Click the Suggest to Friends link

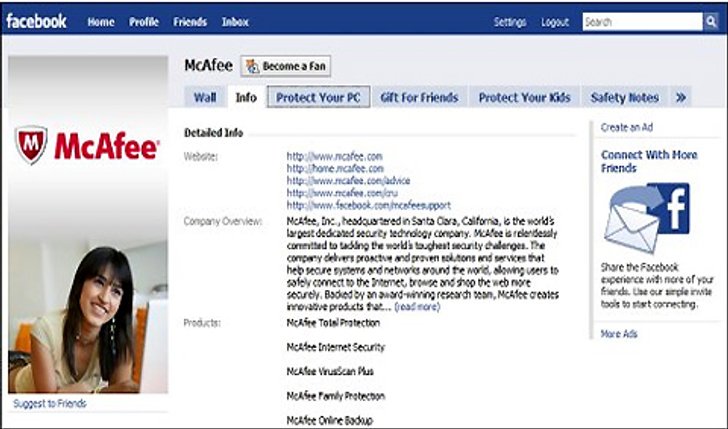coord(50,403)
